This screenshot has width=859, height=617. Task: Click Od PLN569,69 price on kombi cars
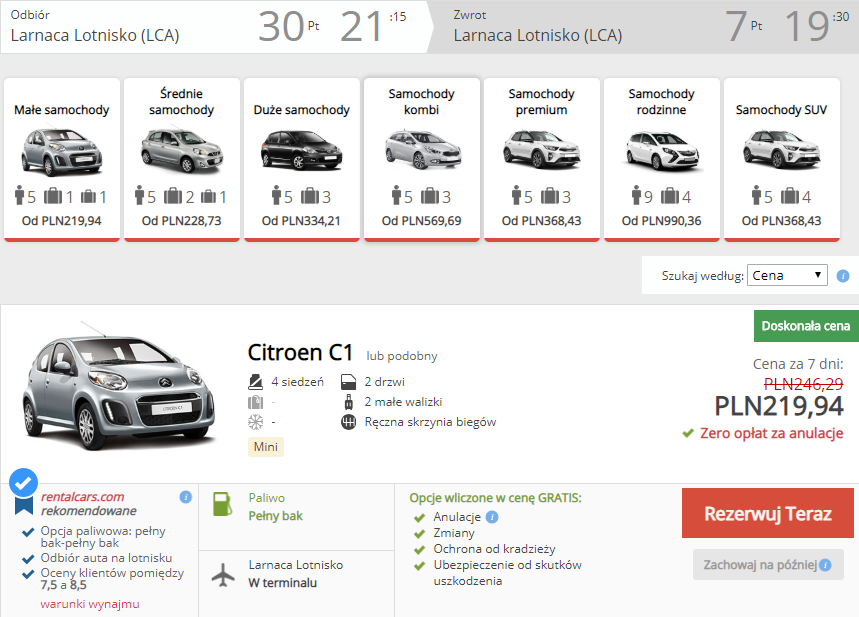tap(422, 221)
